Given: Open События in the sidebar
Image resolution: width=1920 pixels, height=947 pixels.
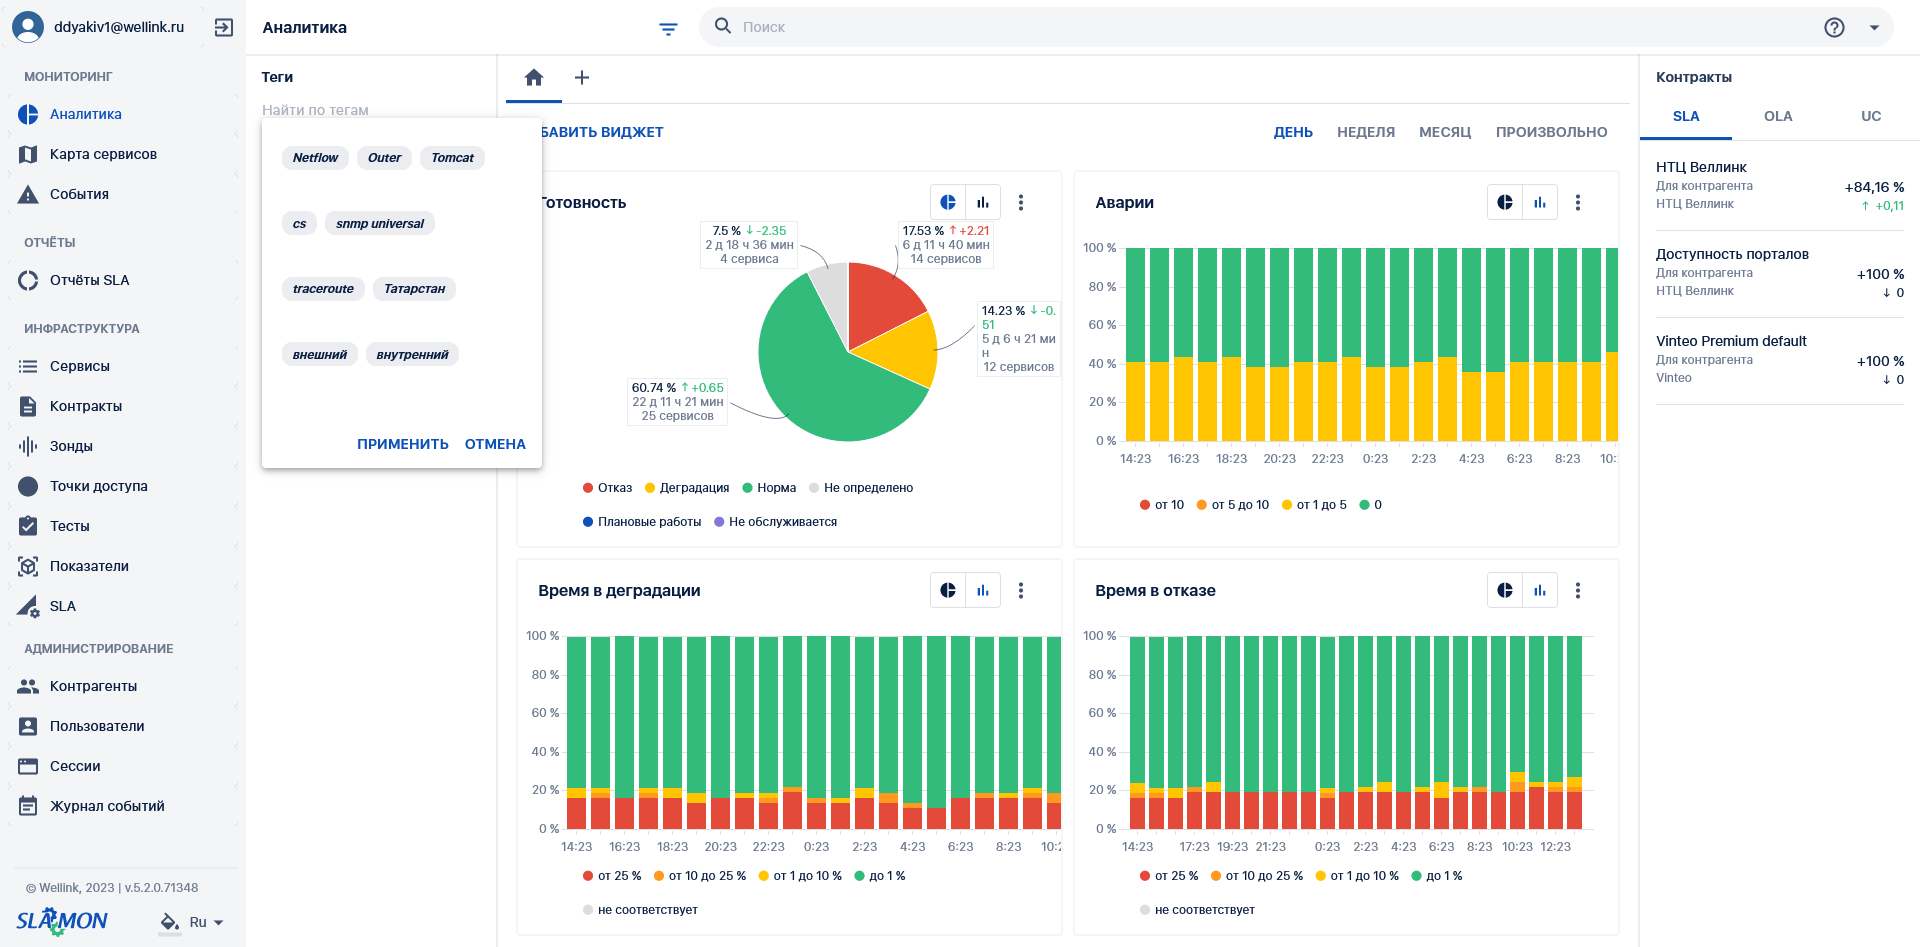Looking at the screenshot, I should (x=122, y=194).
